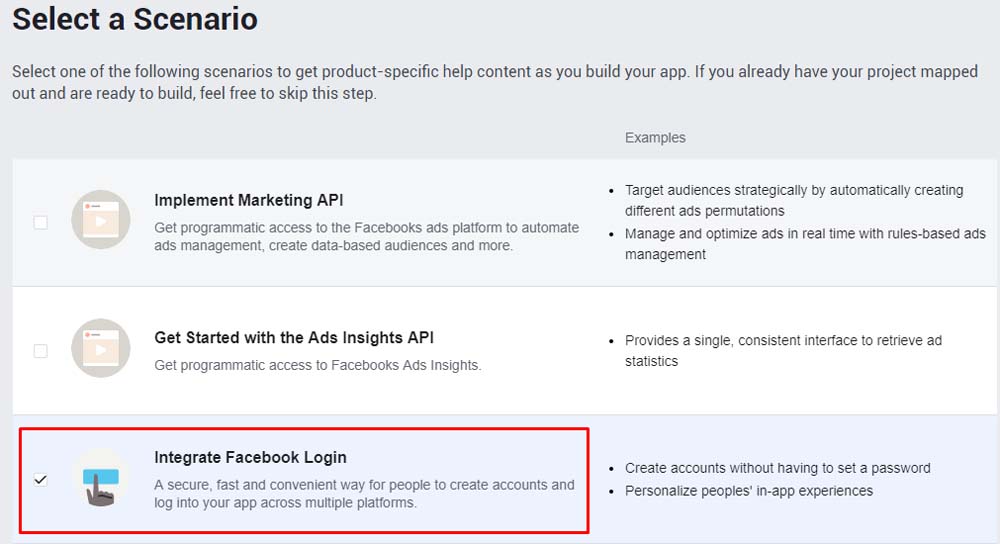Click the "secure, fast and convenient" login description
The height and width of the screenshot is (544, 1000).
pos(364,494)
